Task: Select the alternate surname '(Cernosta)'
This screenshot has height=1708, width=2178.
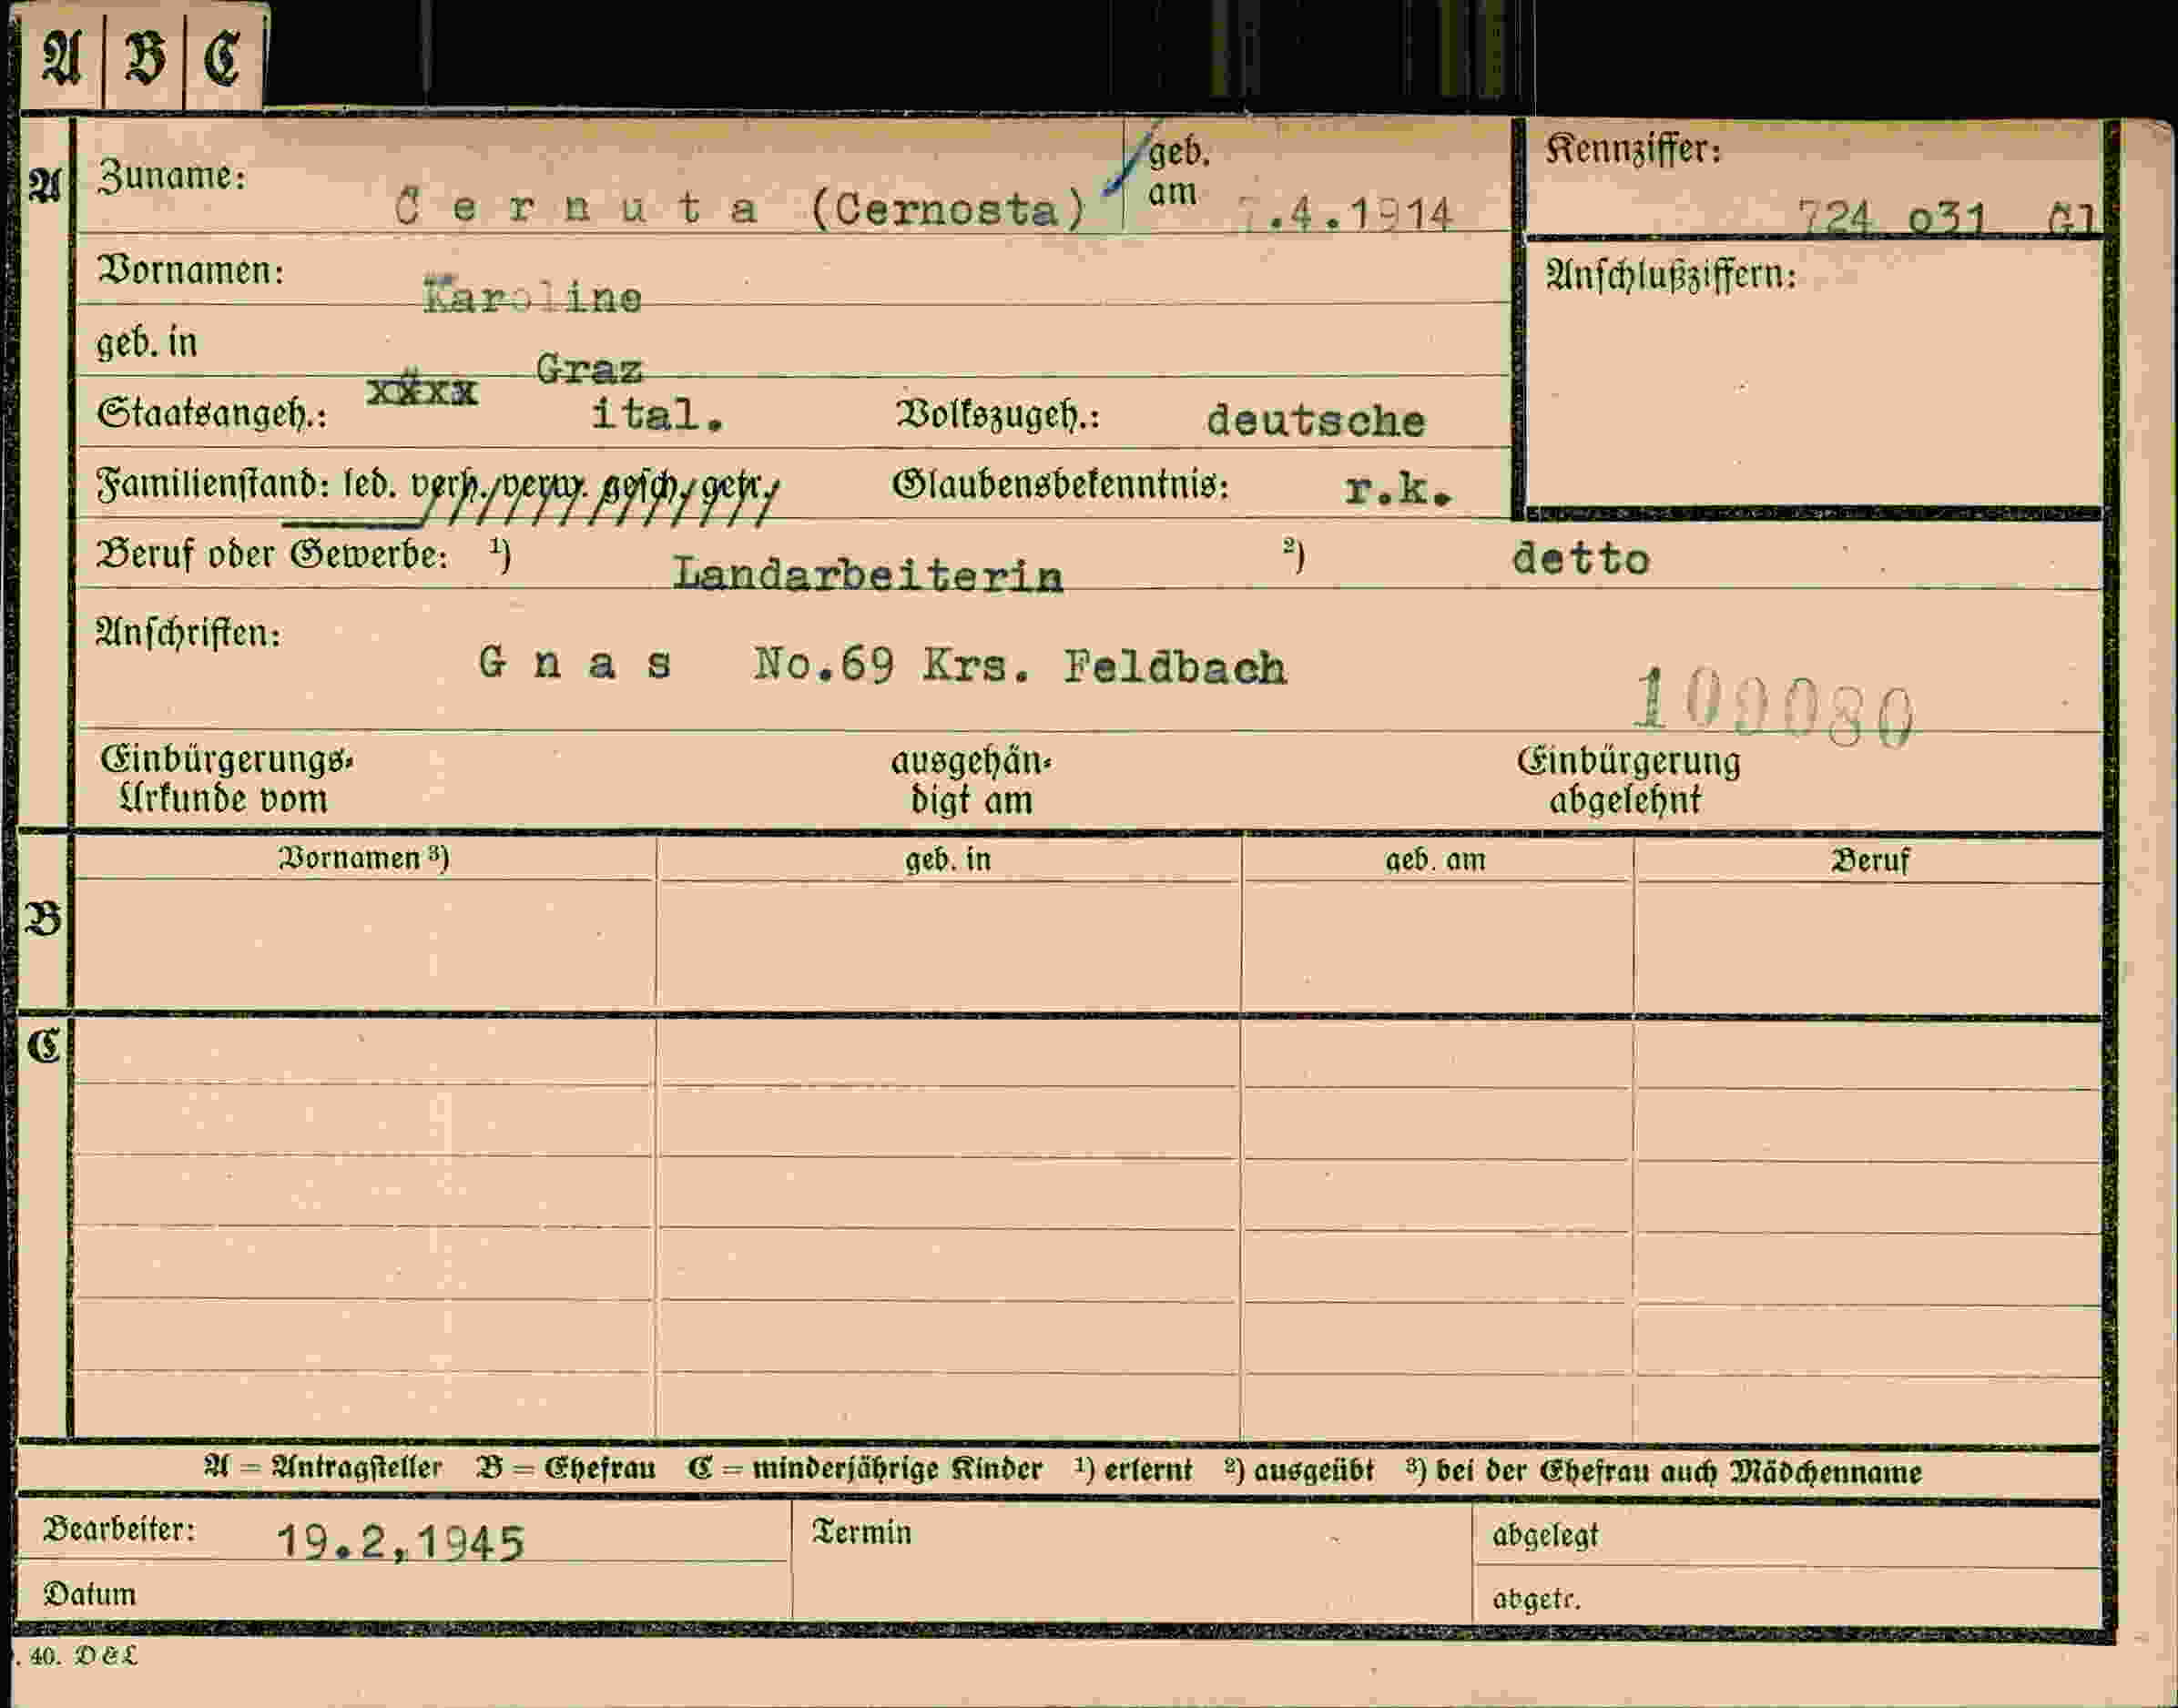Action: (x=948, y=209)
